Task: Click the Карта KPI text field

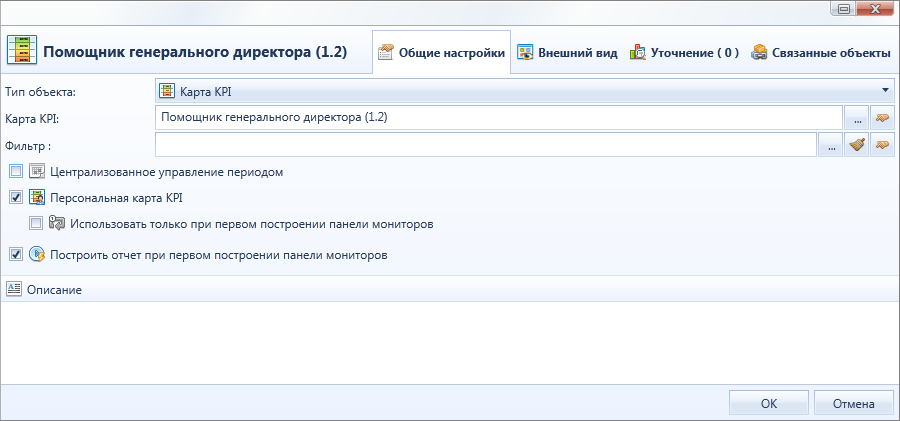Action: pos(499,117)
